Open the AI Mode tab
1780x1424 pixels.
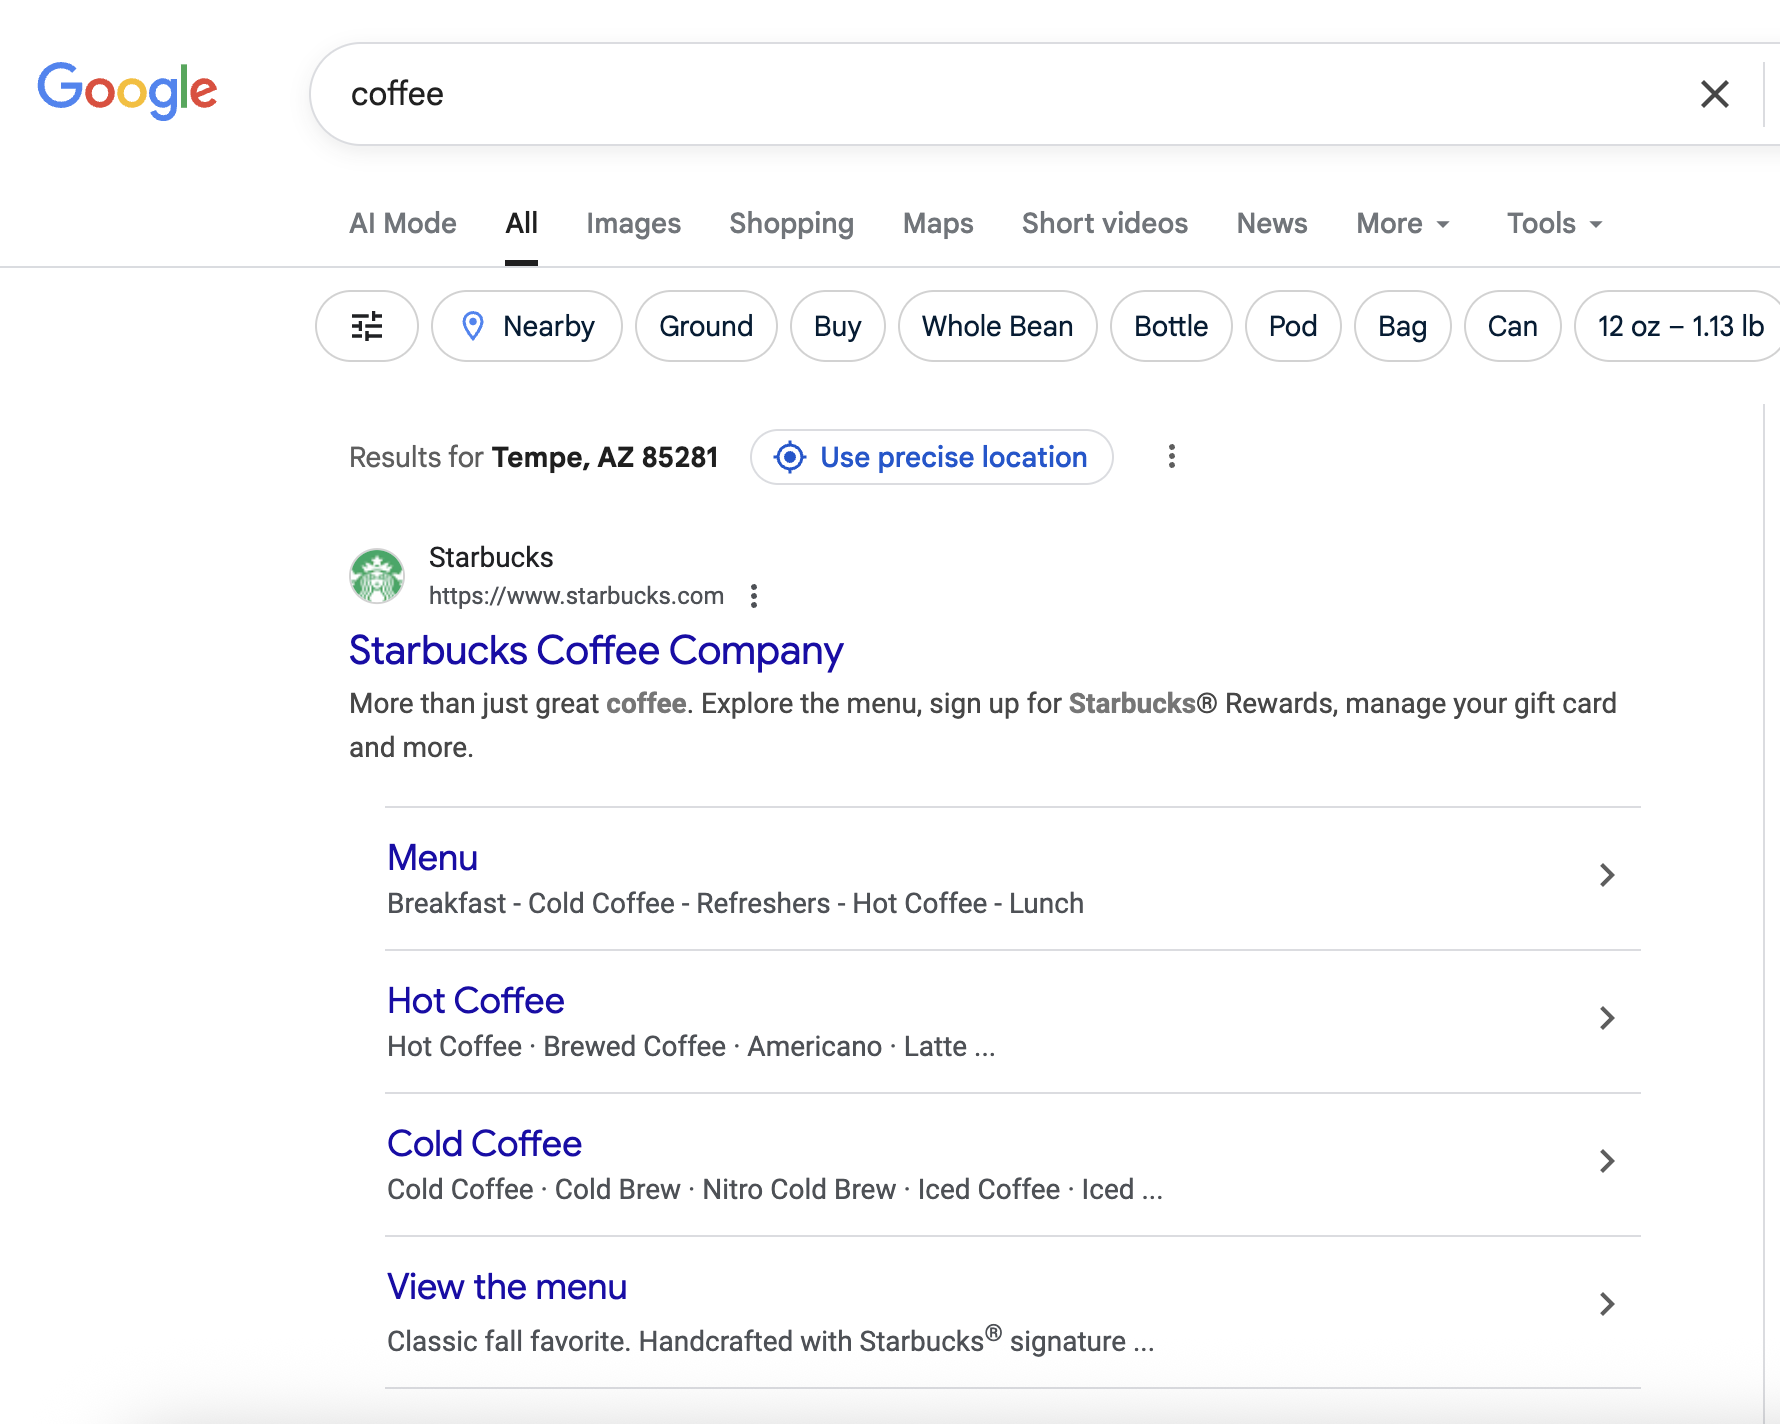tap(403, 223)
